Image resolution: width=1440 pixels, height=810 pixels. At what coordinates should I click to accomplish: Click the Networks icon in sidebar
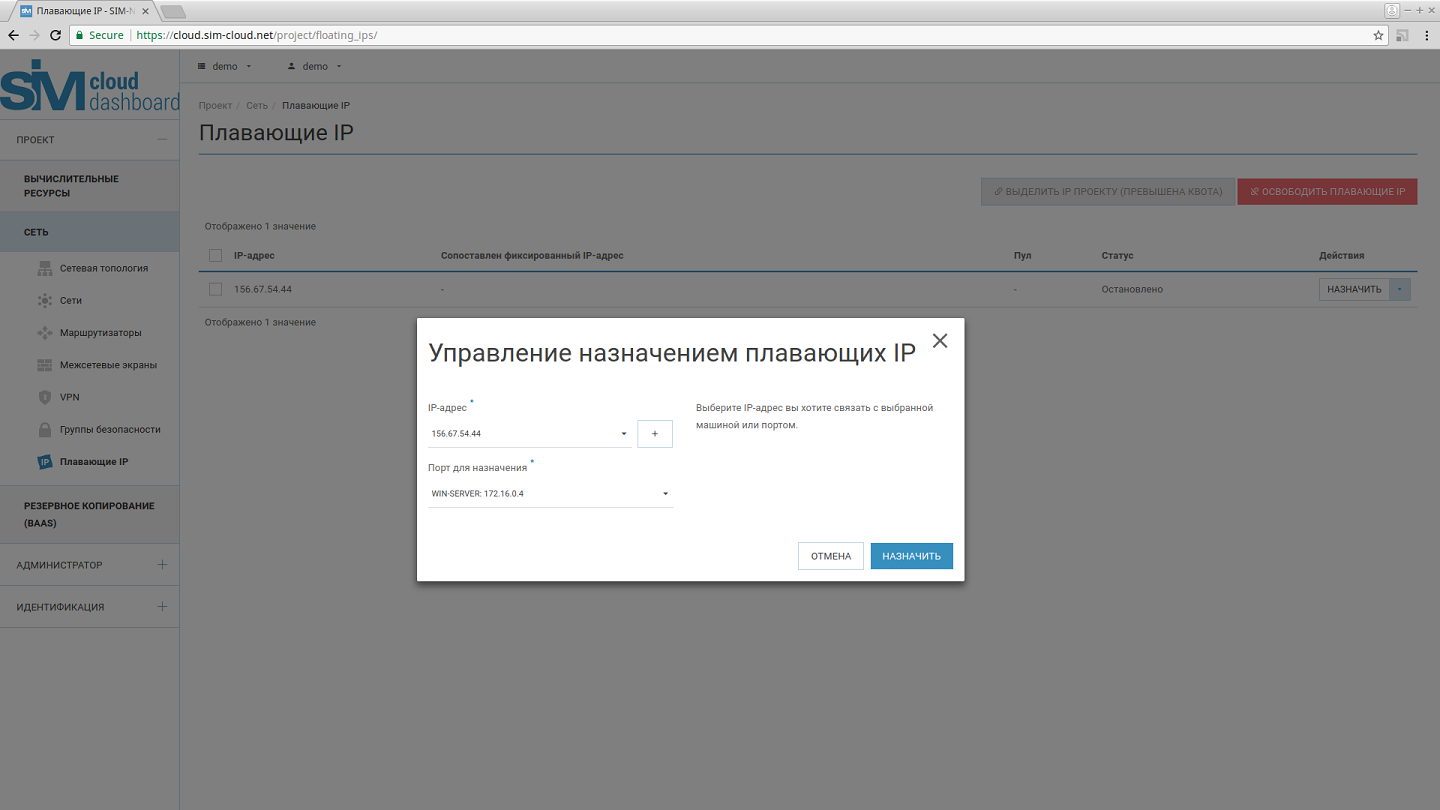pos(44,300)
